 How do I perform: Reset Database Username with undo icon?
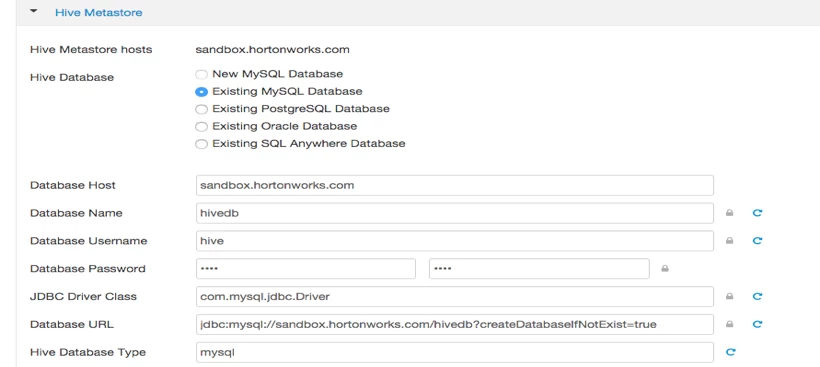click(757, 240)
